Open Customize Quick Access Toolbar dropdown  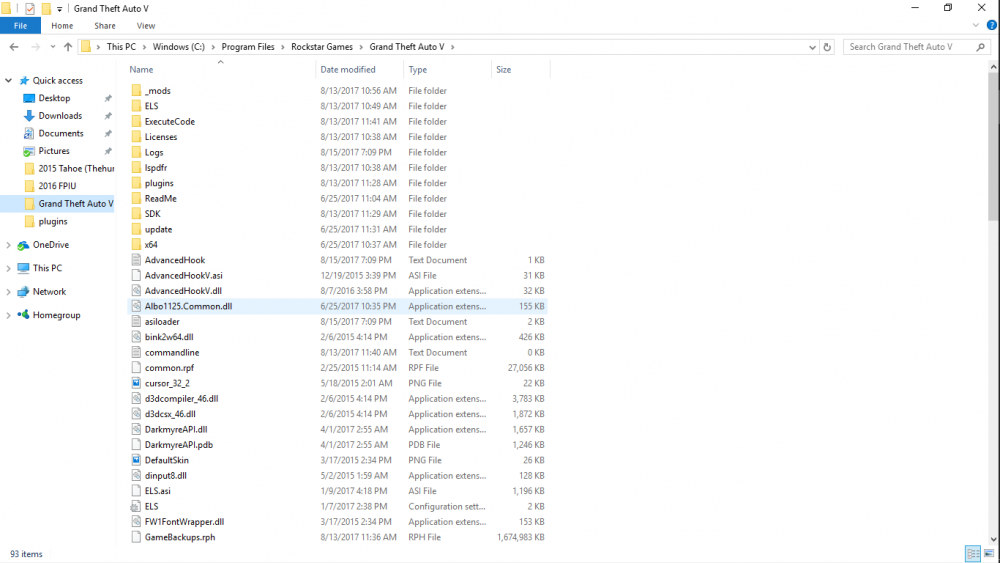pyautogui.click(x=59, y=9)
